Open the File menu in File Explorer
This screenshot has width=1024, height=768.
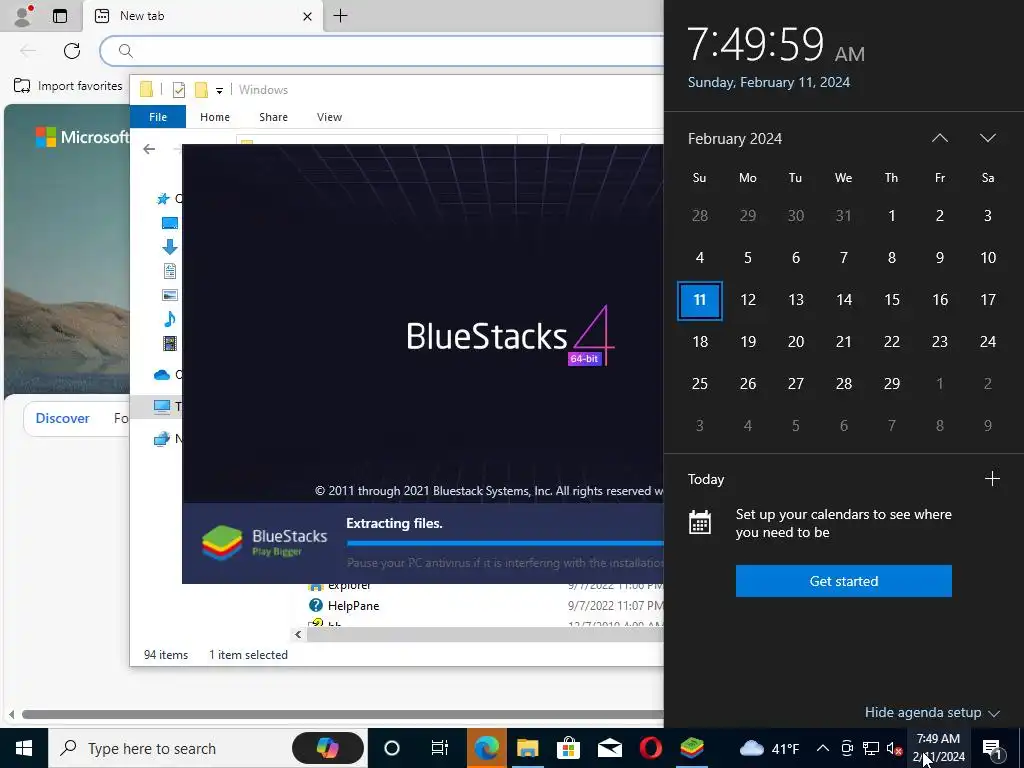[158, 117]
